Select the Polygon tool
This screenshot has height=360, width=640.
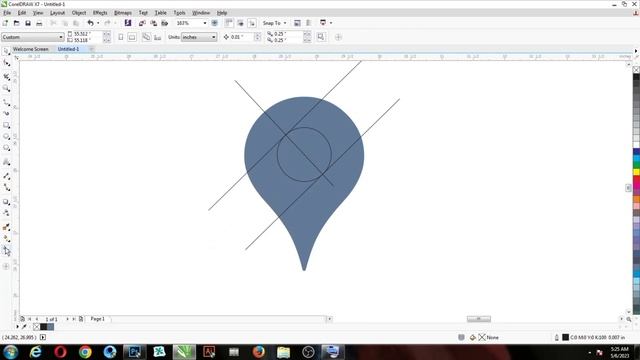pyautogui.click(x=6, y=148)
